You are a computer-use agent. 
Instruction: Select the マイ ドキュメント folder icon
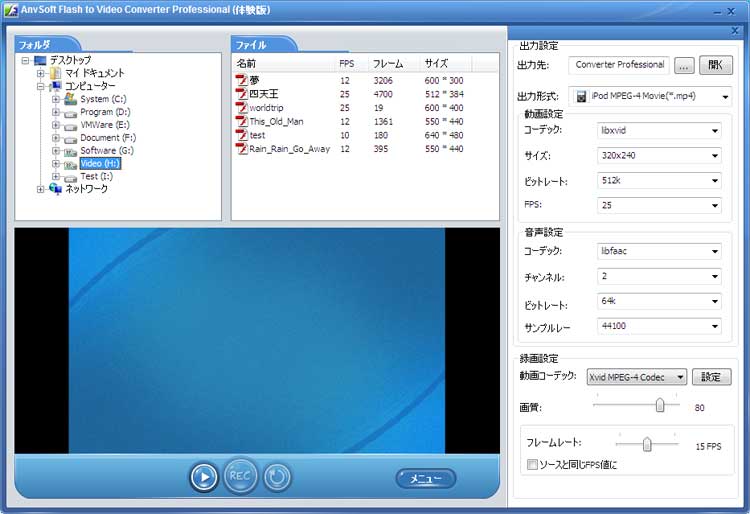[55, 73]
